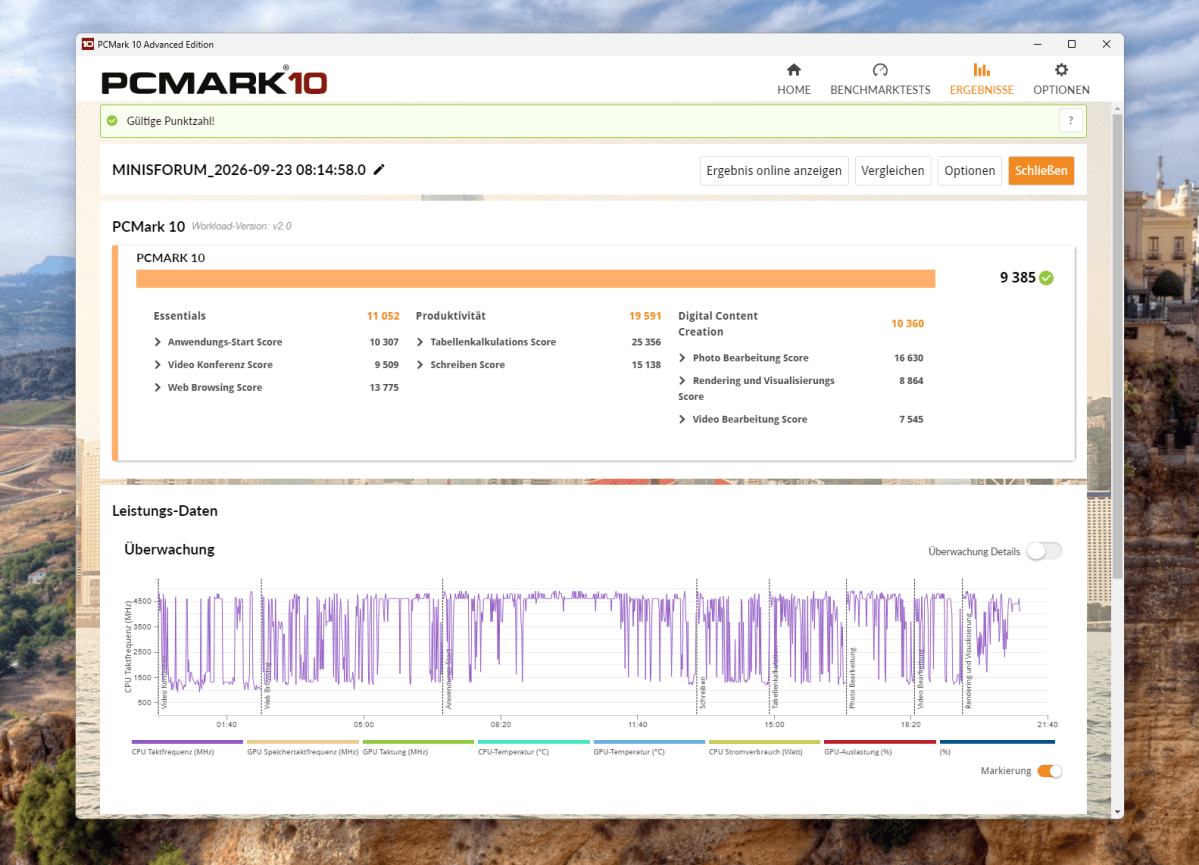Click the Web Browsing value 13 775
Viewport: 1199px width, 865px height.
384,388
